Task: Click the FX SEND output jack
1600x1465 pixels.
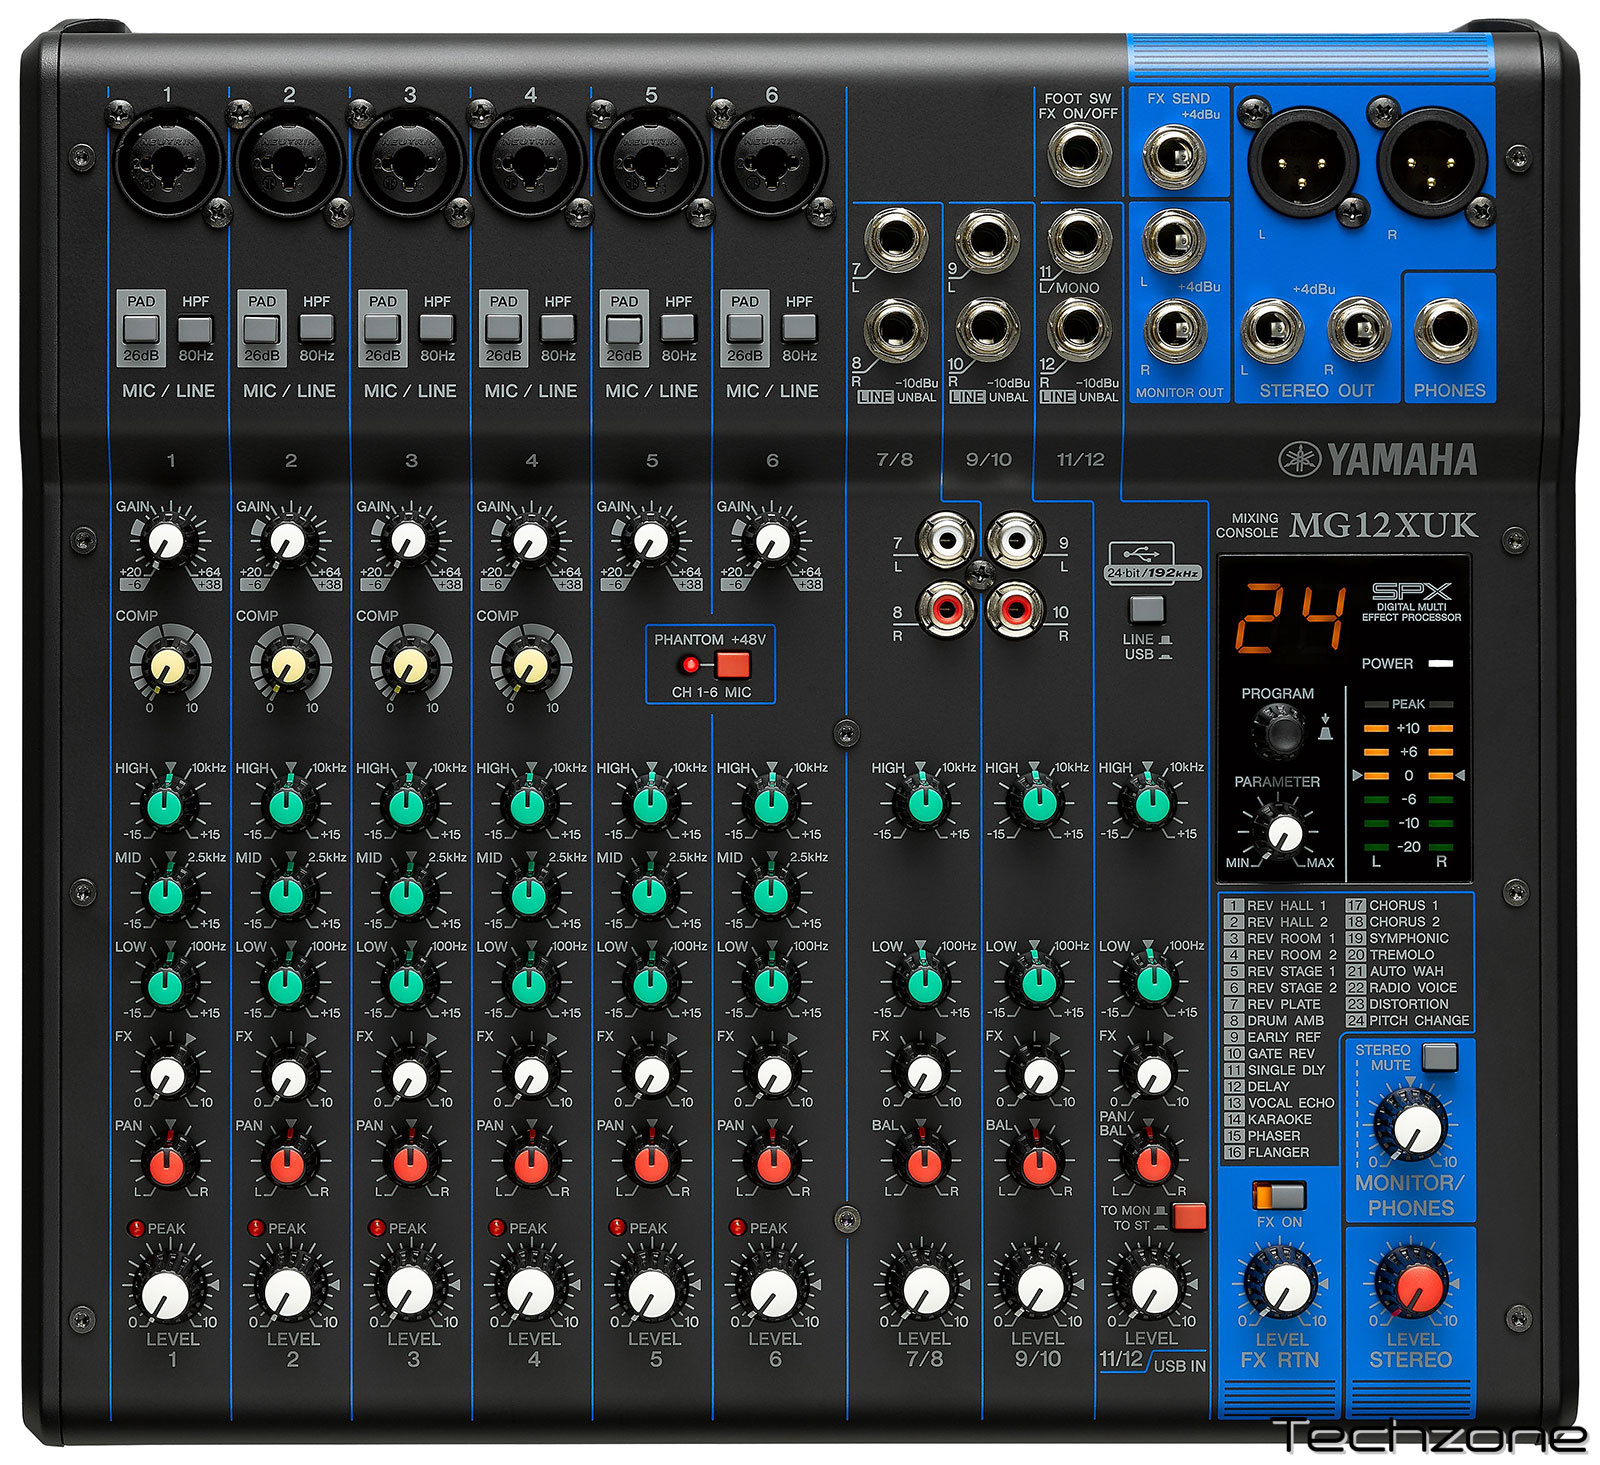Action: tap(1174, 158)
